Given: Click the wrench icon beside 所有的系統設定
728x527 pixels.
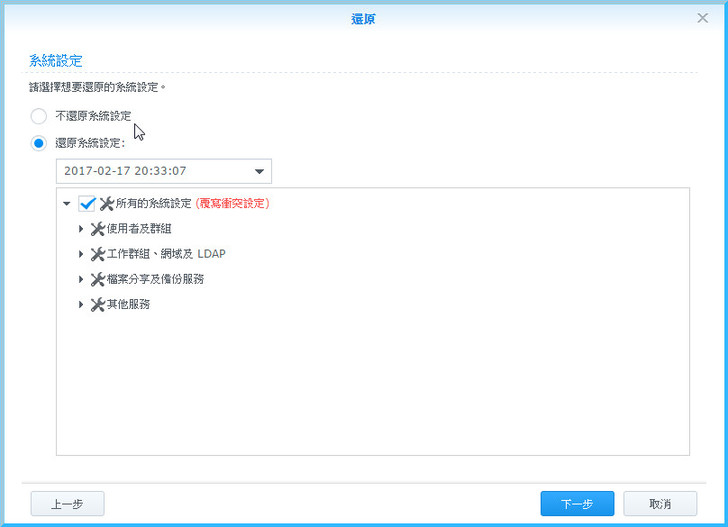Looking at the screenshot, I should tap(107, 203).
